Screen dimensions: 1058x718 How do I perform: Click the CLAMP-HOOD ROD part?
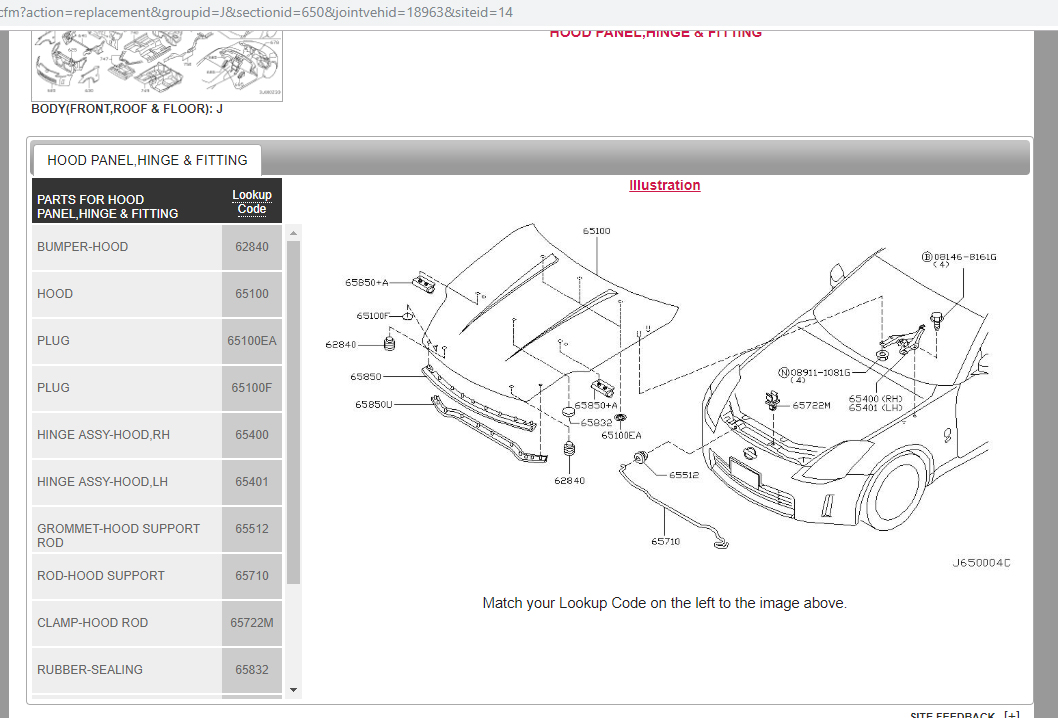point(157,623)
